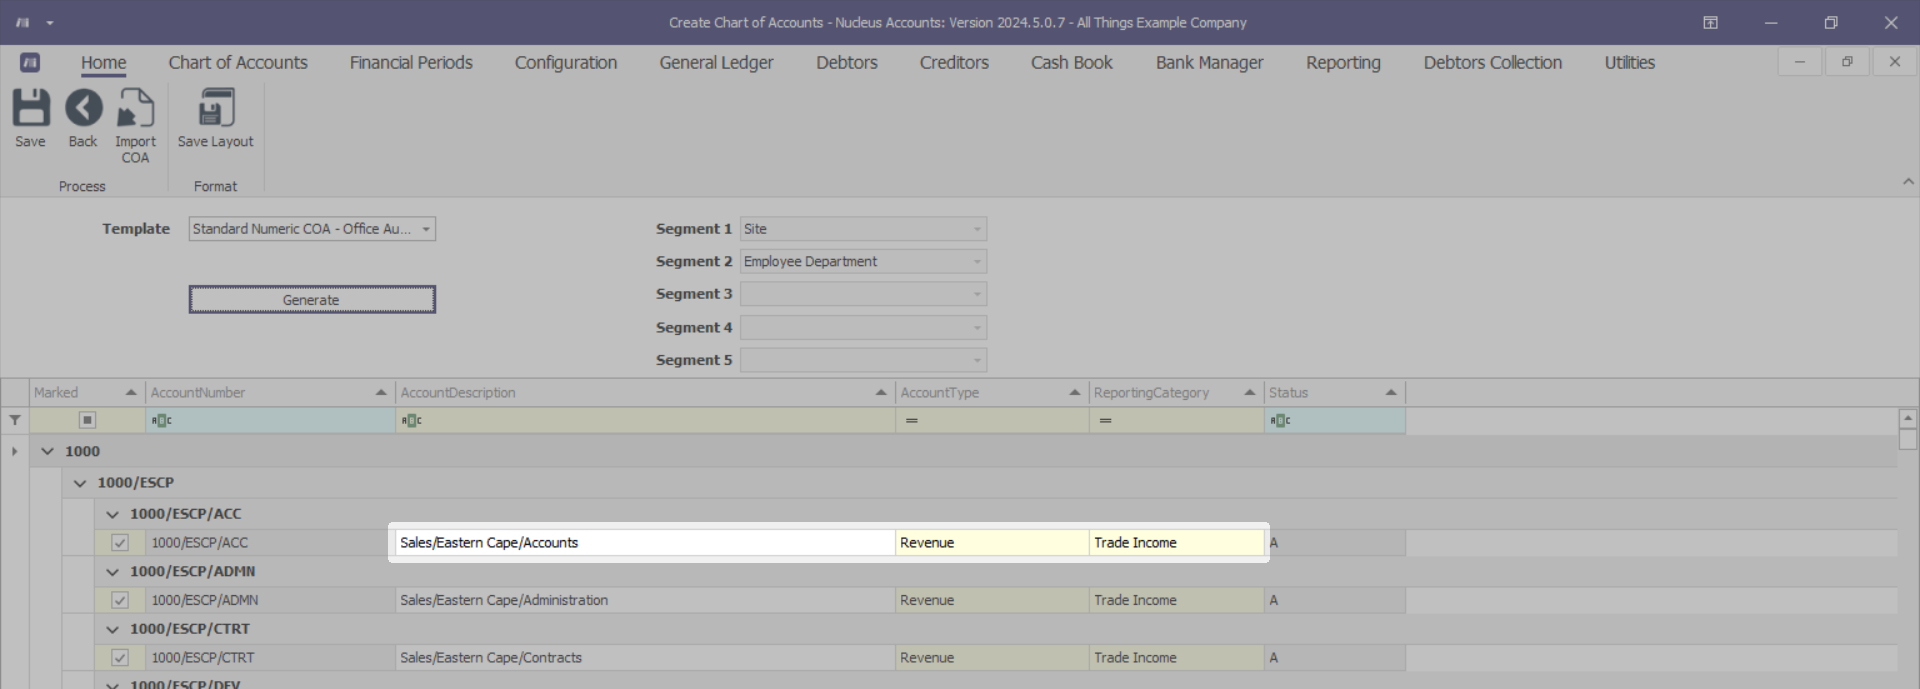
Task: Click the vertical scrollbar thumb
Action: 1908,439
